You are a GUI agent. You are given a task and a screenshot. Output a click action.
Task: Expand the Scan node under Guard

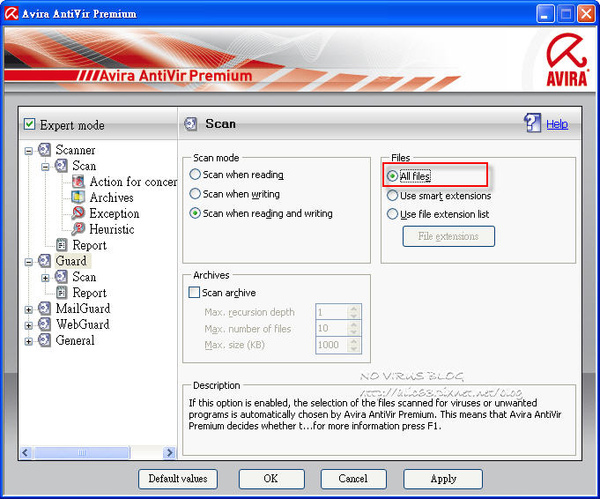coord(45,278)
